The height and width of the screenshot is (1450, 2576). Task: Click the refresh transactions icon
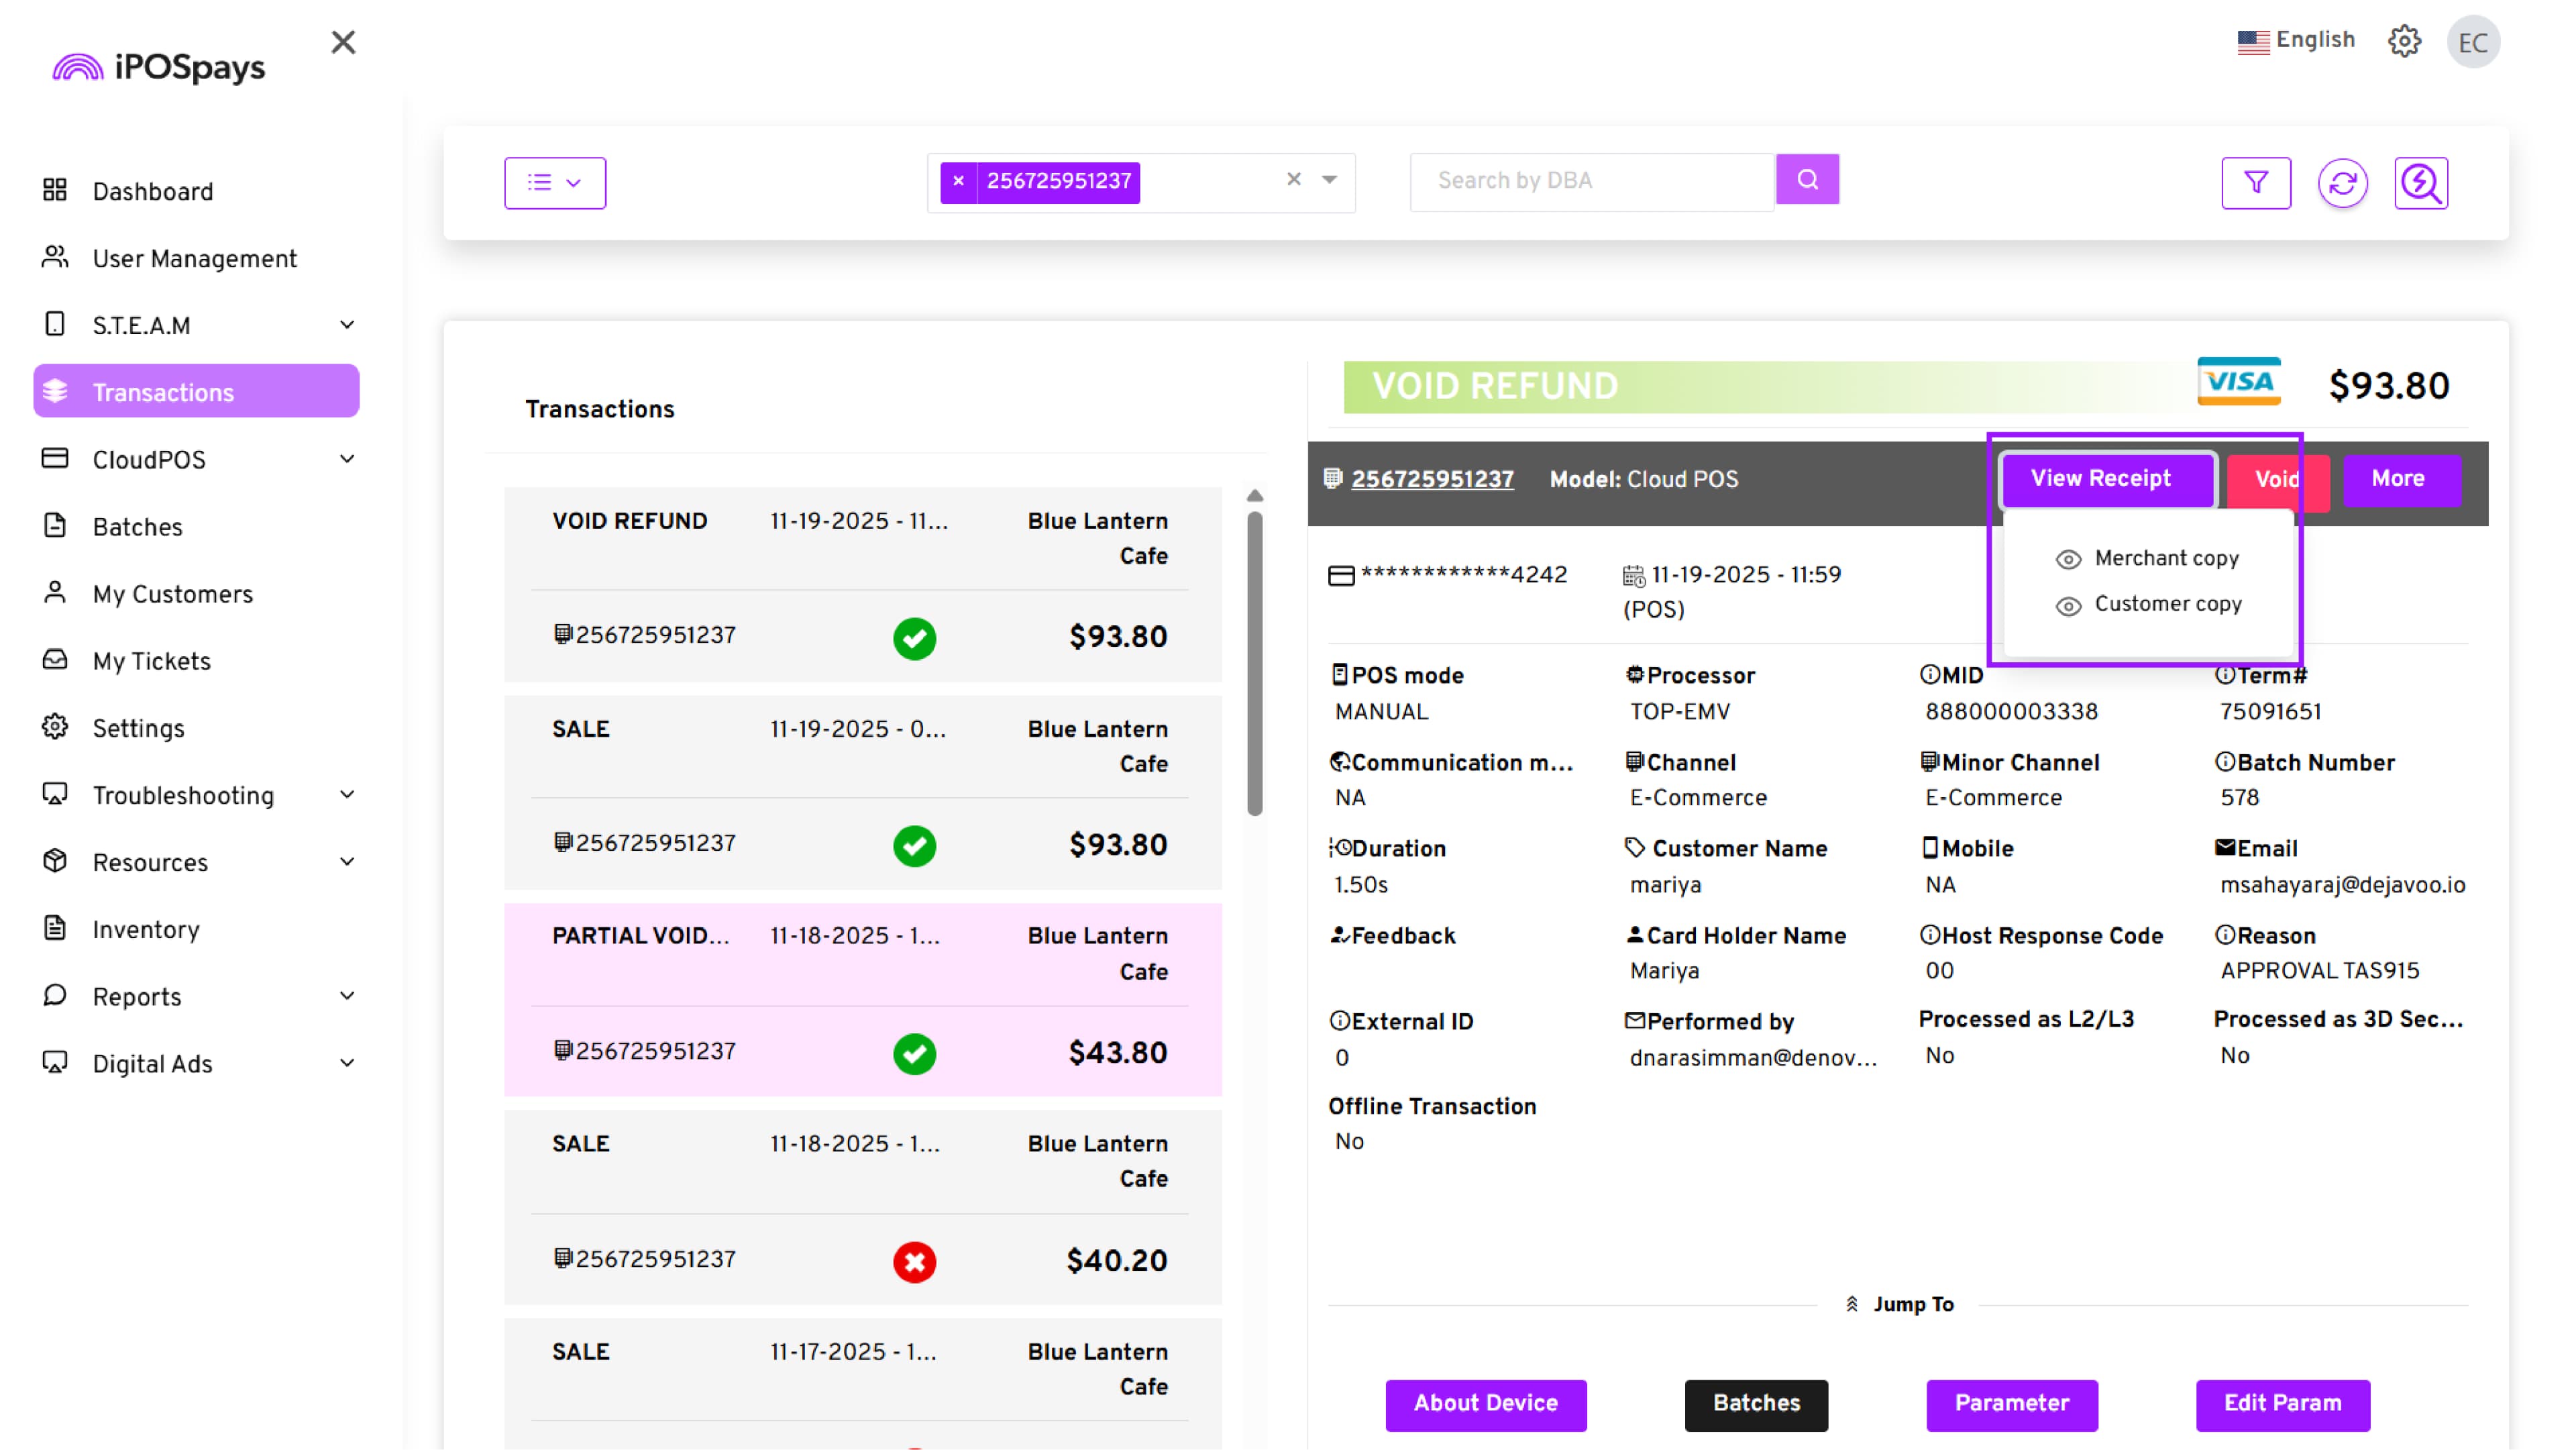pos(2342,182)
